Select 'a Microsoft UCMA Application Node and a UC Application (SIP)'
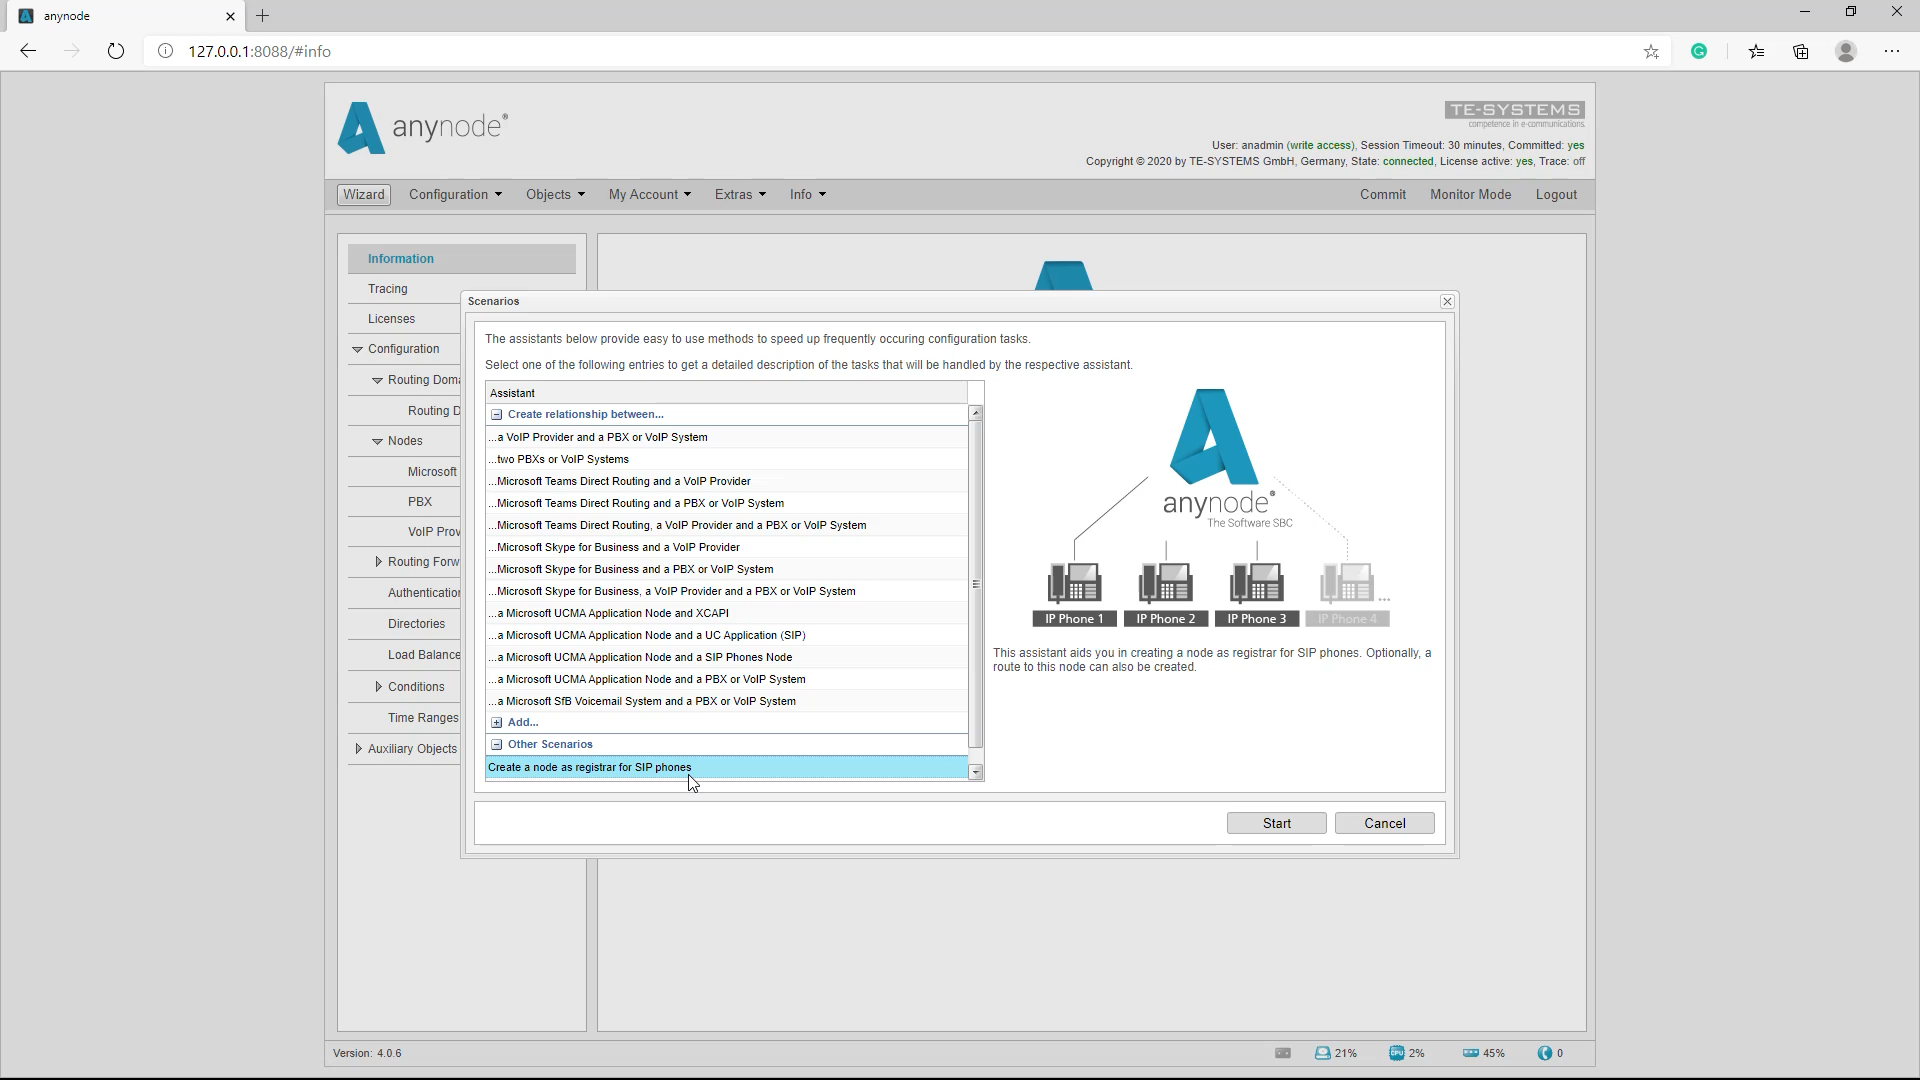The image size is (1920, 1080). coord(727,635)
